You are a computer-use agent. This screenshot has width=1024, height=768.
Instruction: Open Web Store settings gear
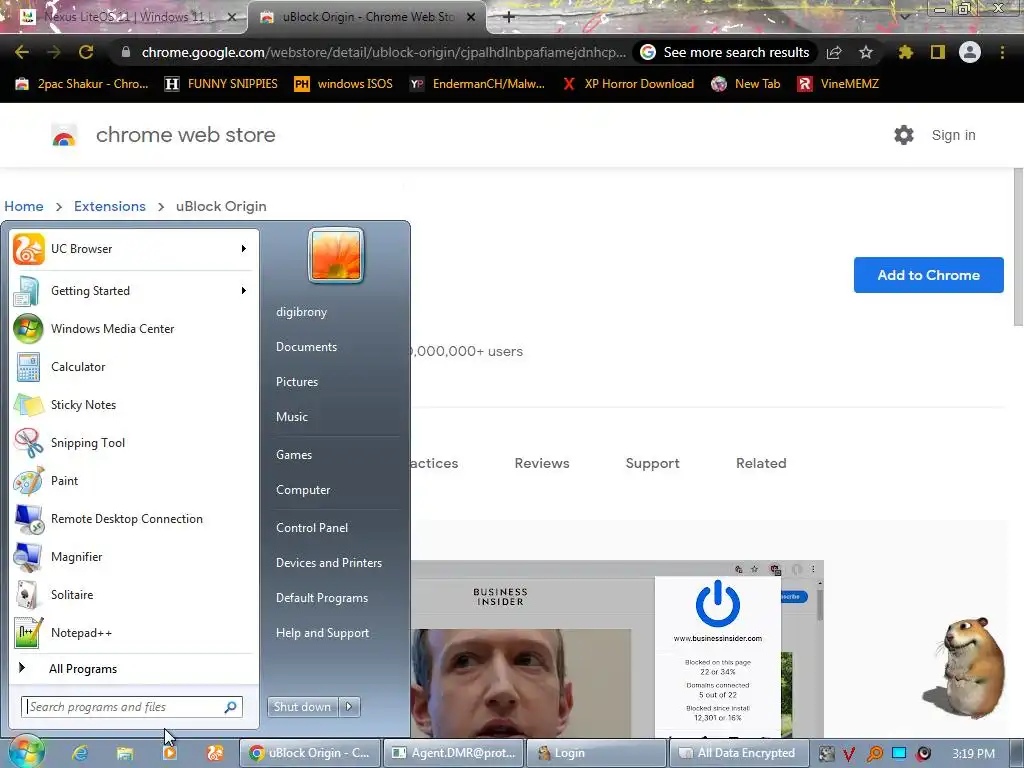[x=904, y=135]
